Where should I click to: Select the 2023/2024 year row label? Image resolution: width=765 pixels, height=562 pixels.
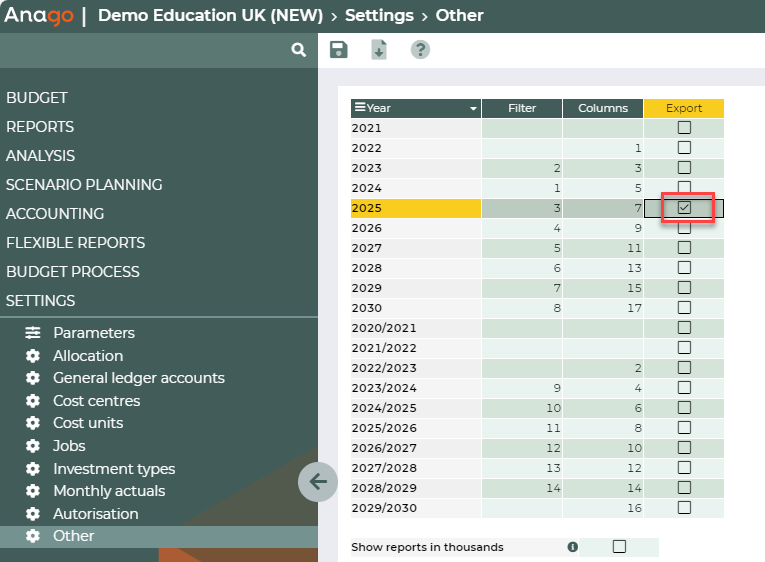click(416, 388)
